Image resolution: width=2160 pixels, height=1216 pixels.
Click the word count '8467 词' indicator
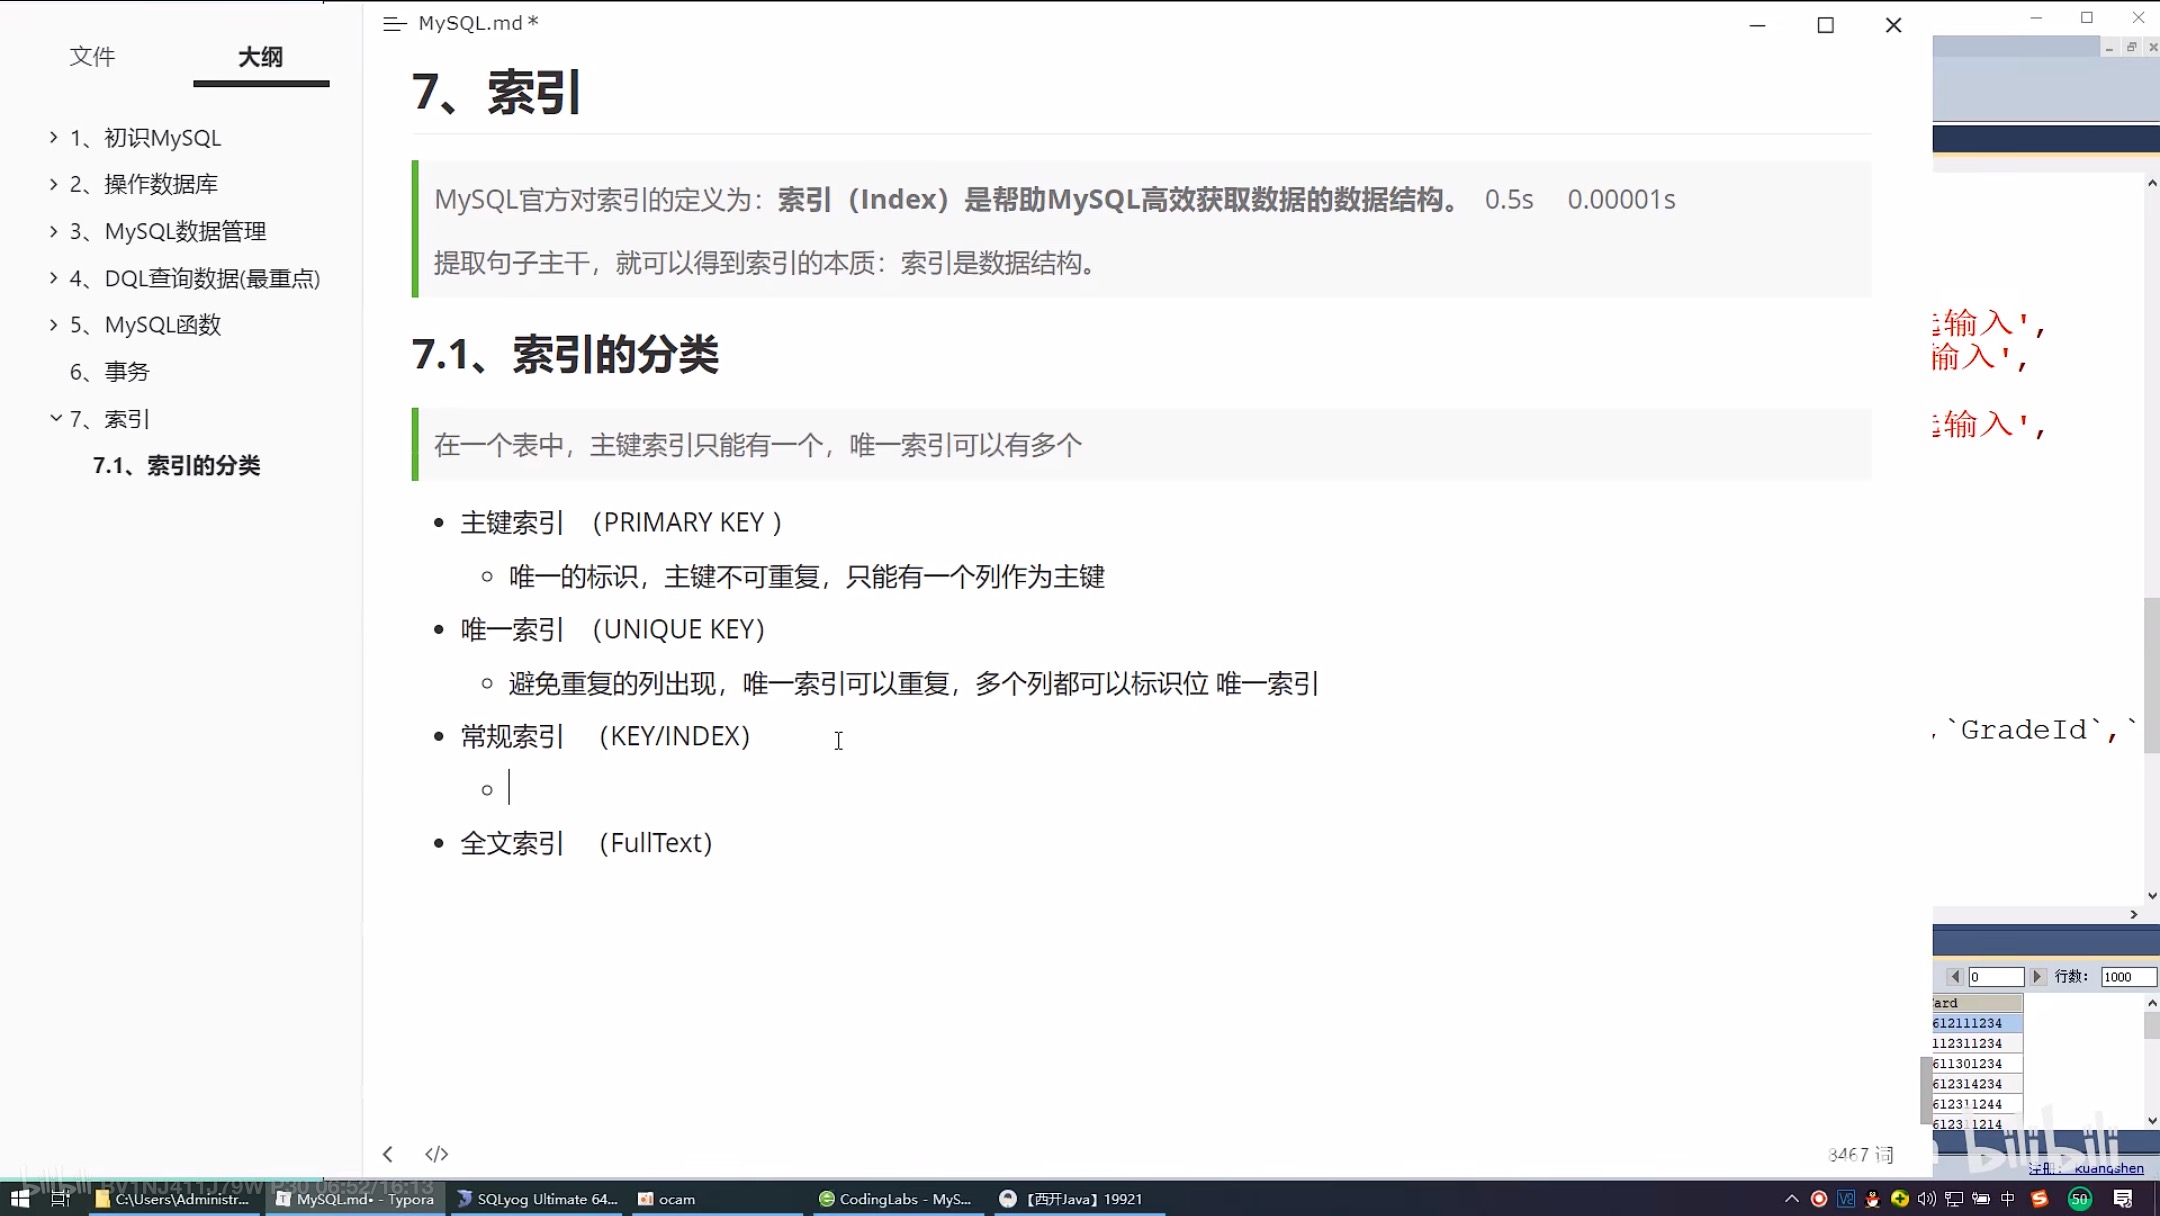[x=1860, y=1154]
